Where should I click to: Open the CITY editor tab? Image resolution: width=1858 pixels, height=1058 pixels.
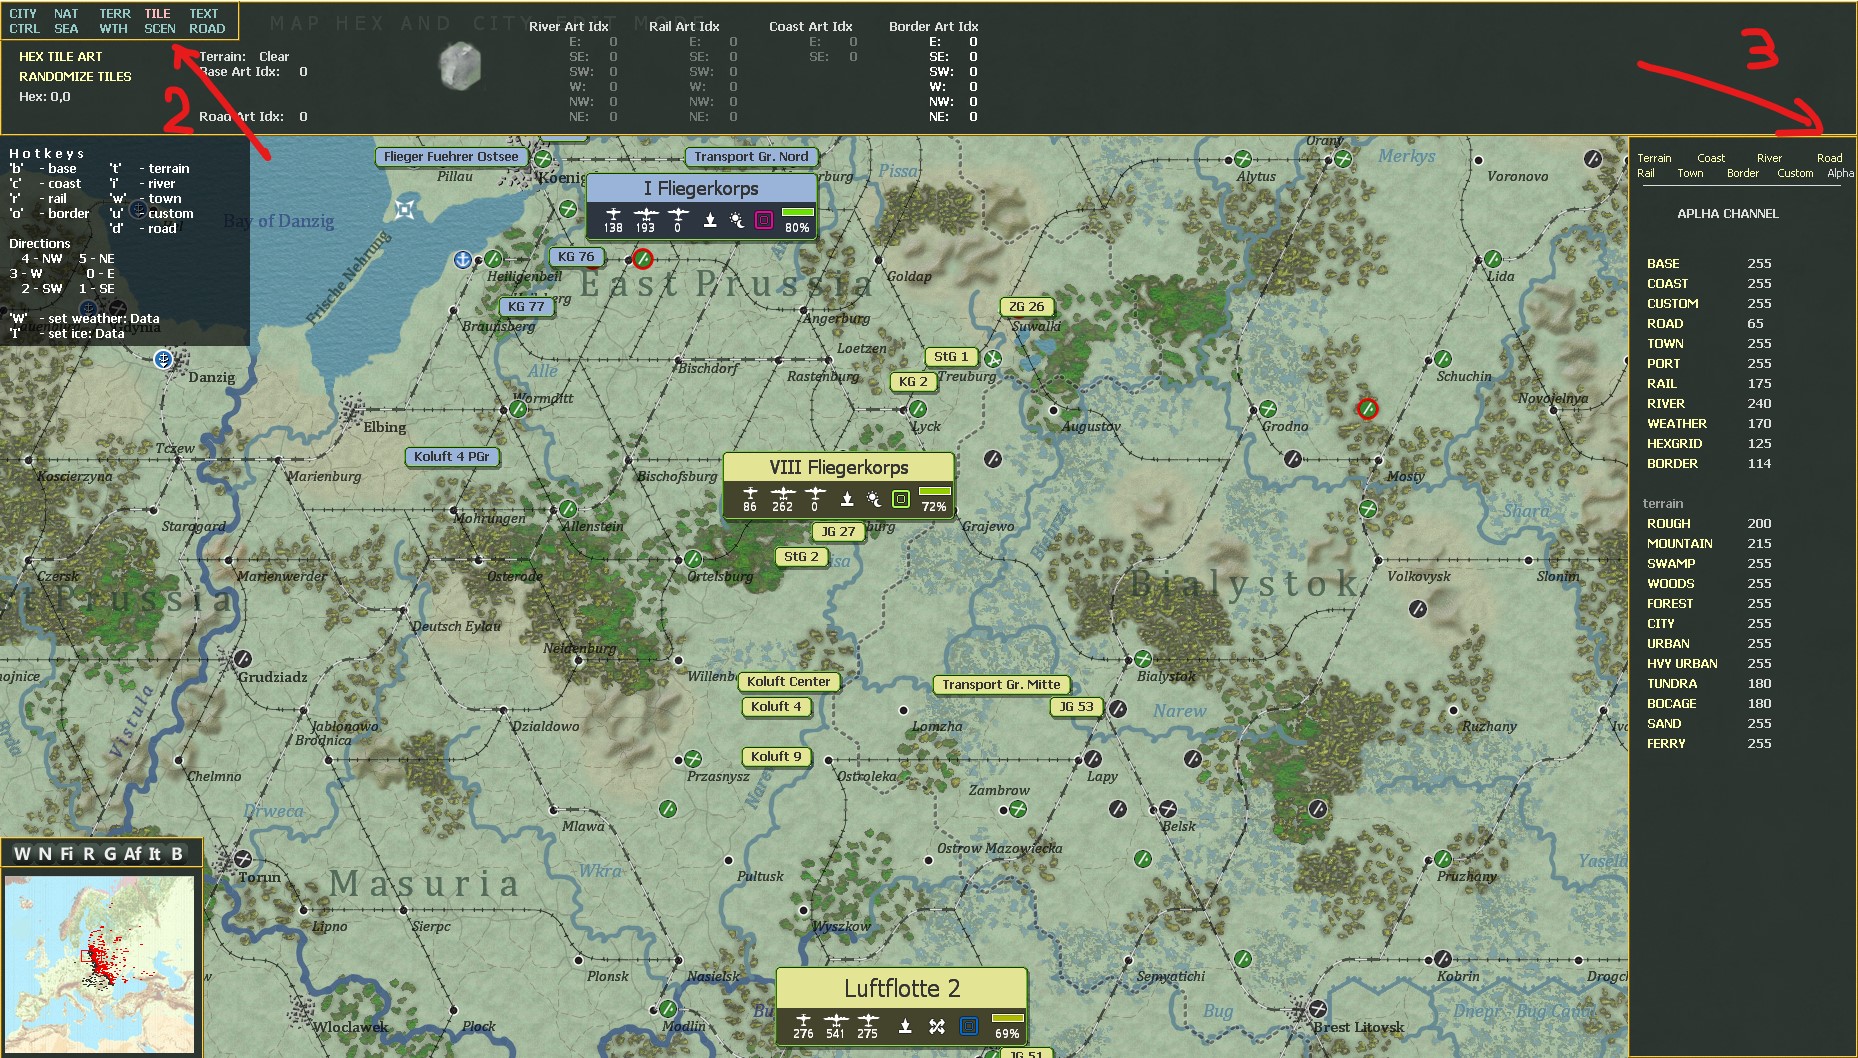23,14
